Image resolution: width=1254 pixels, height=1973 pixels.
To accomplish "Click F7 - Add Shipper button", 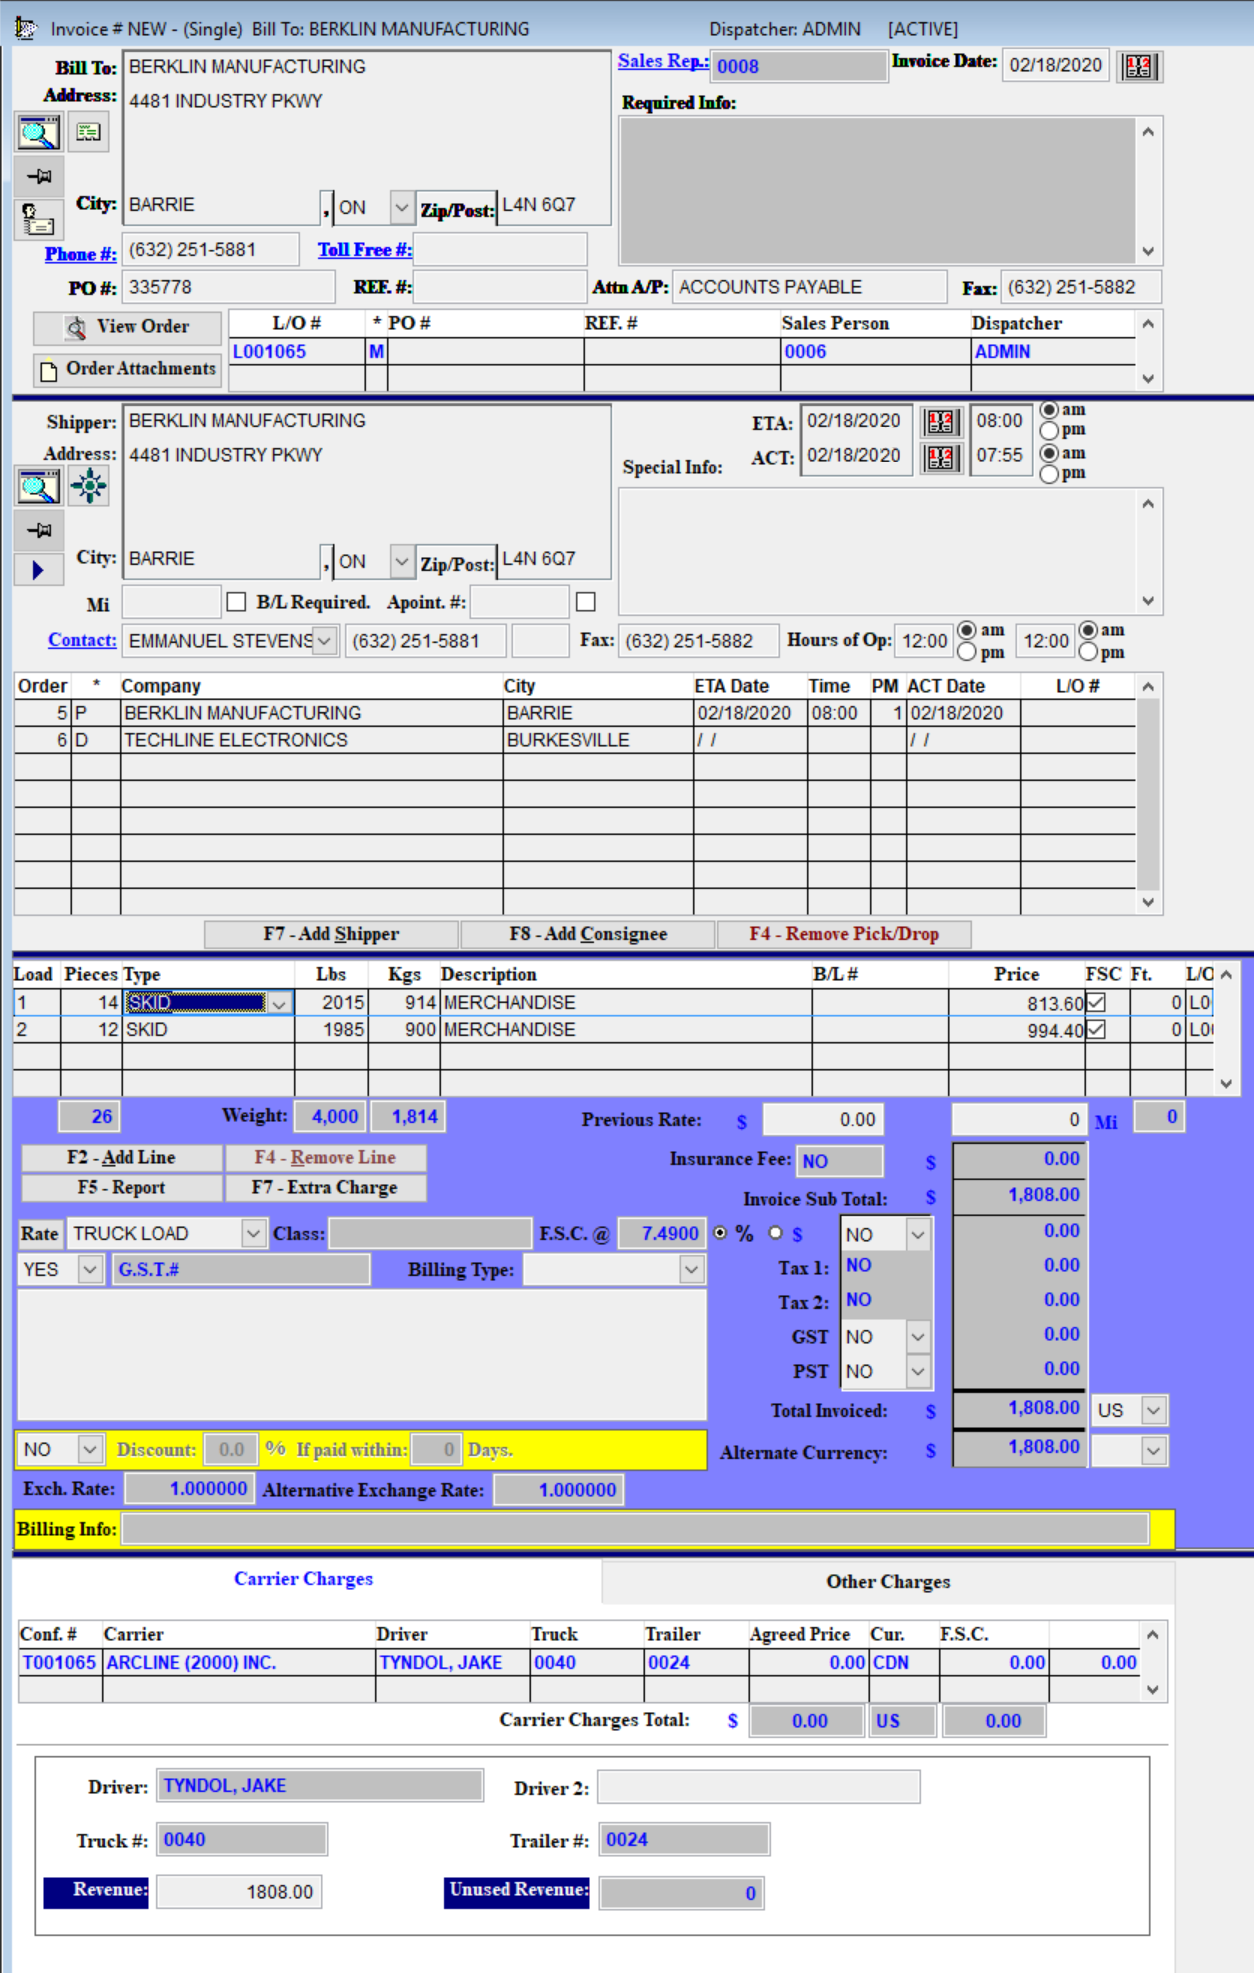I will pos(331,934).
